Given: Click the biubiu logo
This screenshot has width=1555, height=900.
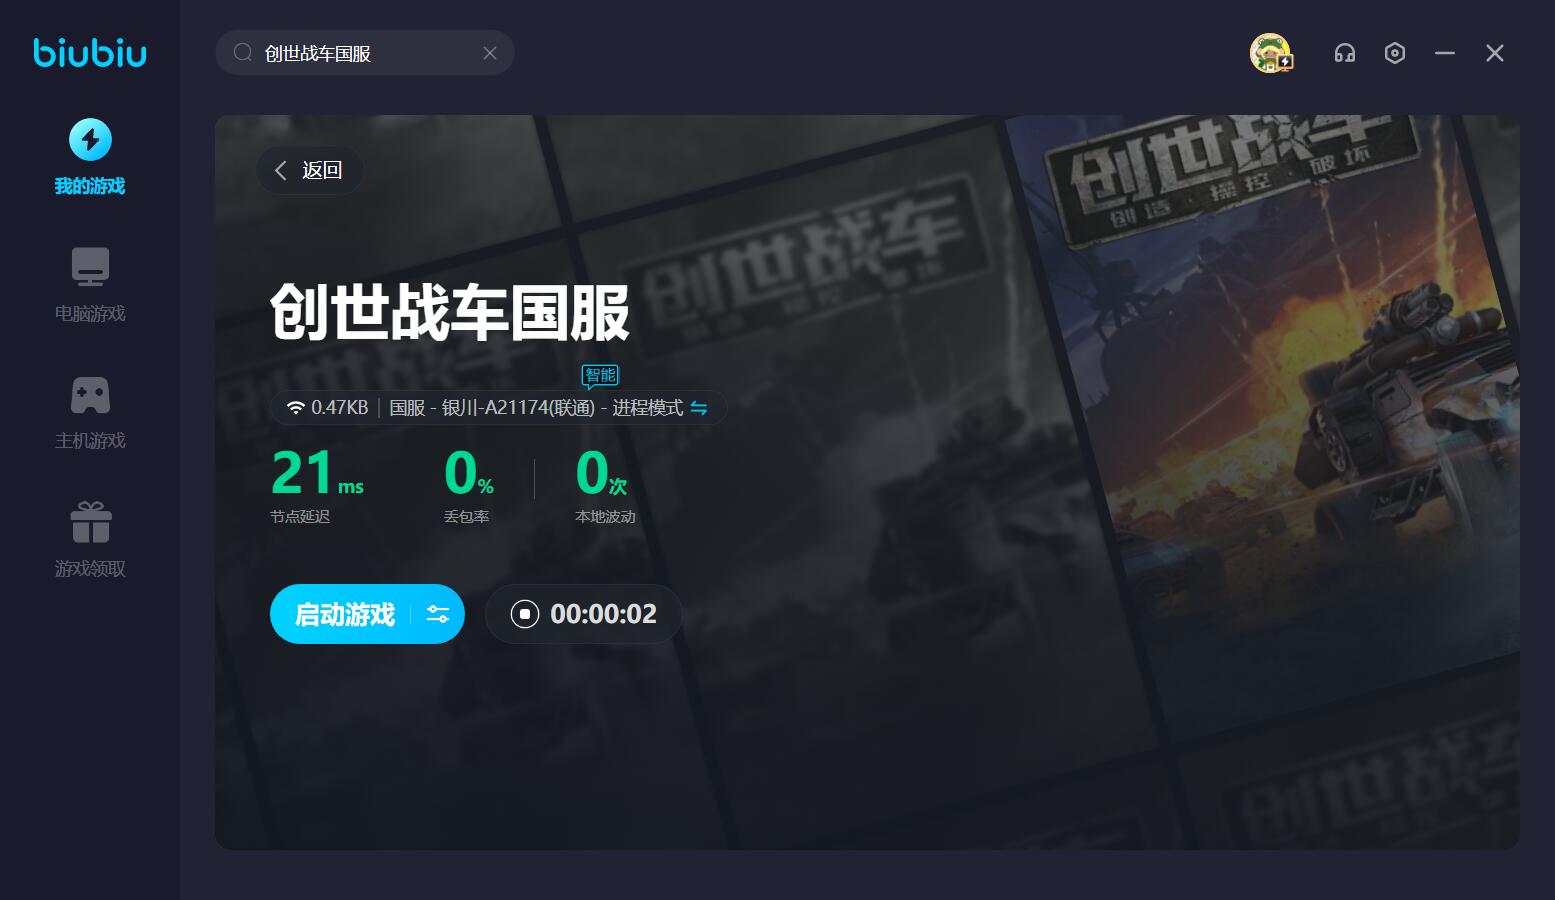Looking at the screenshot, I should [x=90, y=52].
